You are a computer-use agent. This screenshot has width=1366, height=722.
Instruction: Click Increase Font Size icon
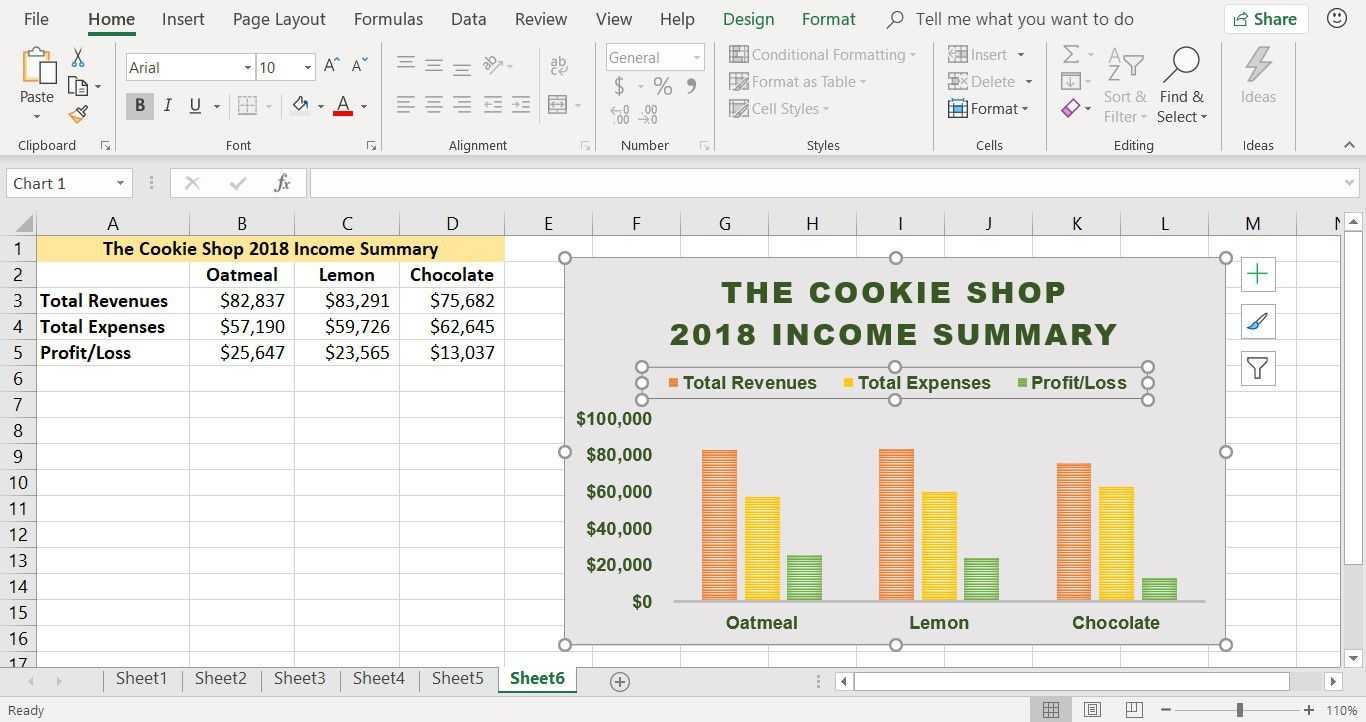pyautogui.click(x=332, y=67)
